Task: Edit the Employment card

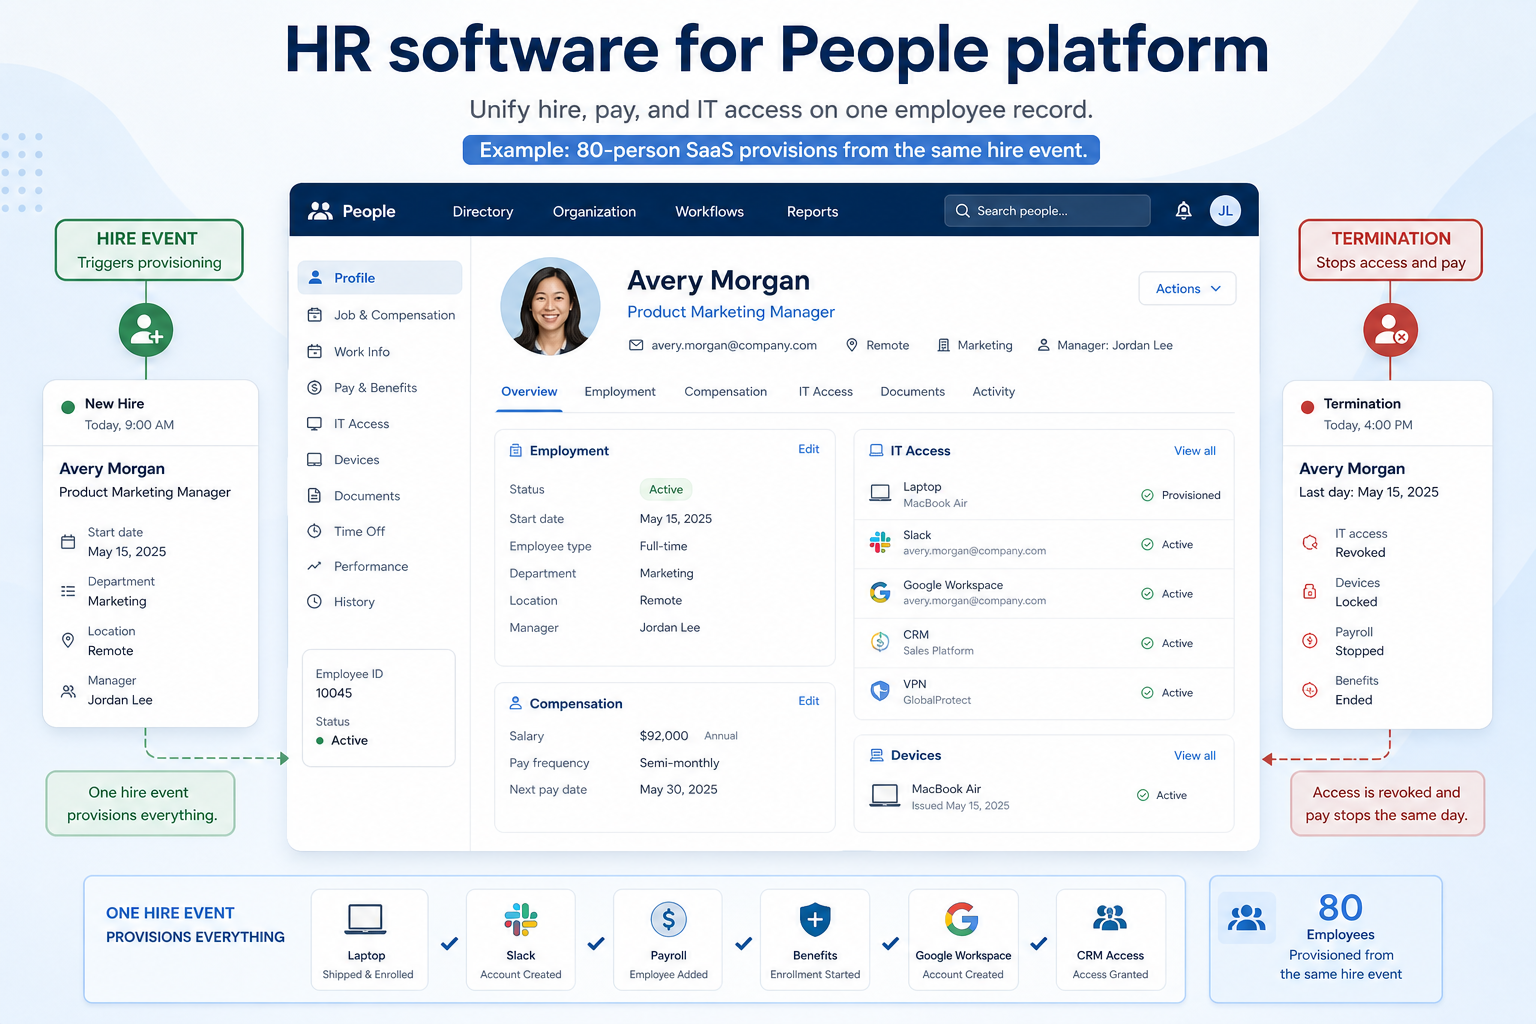Action: [x=808, y=450]
